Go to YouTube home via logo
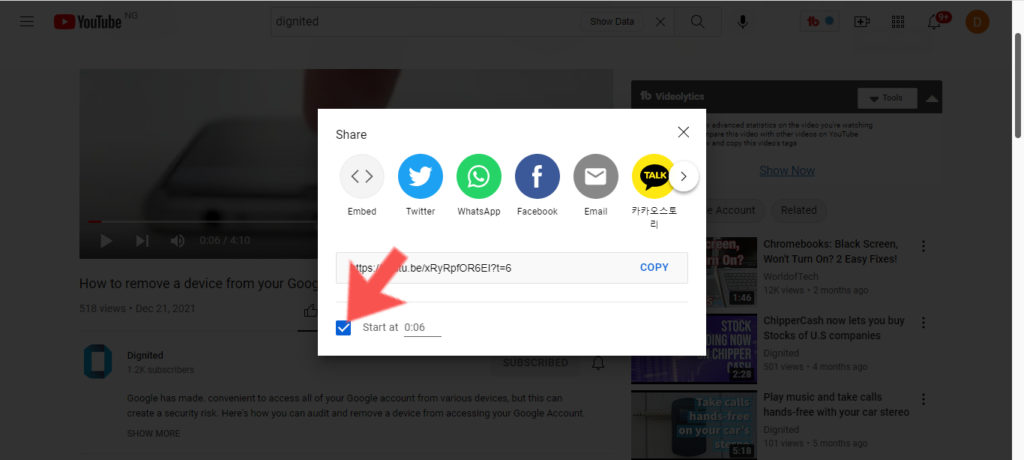1024x460 pixels. 88,22
